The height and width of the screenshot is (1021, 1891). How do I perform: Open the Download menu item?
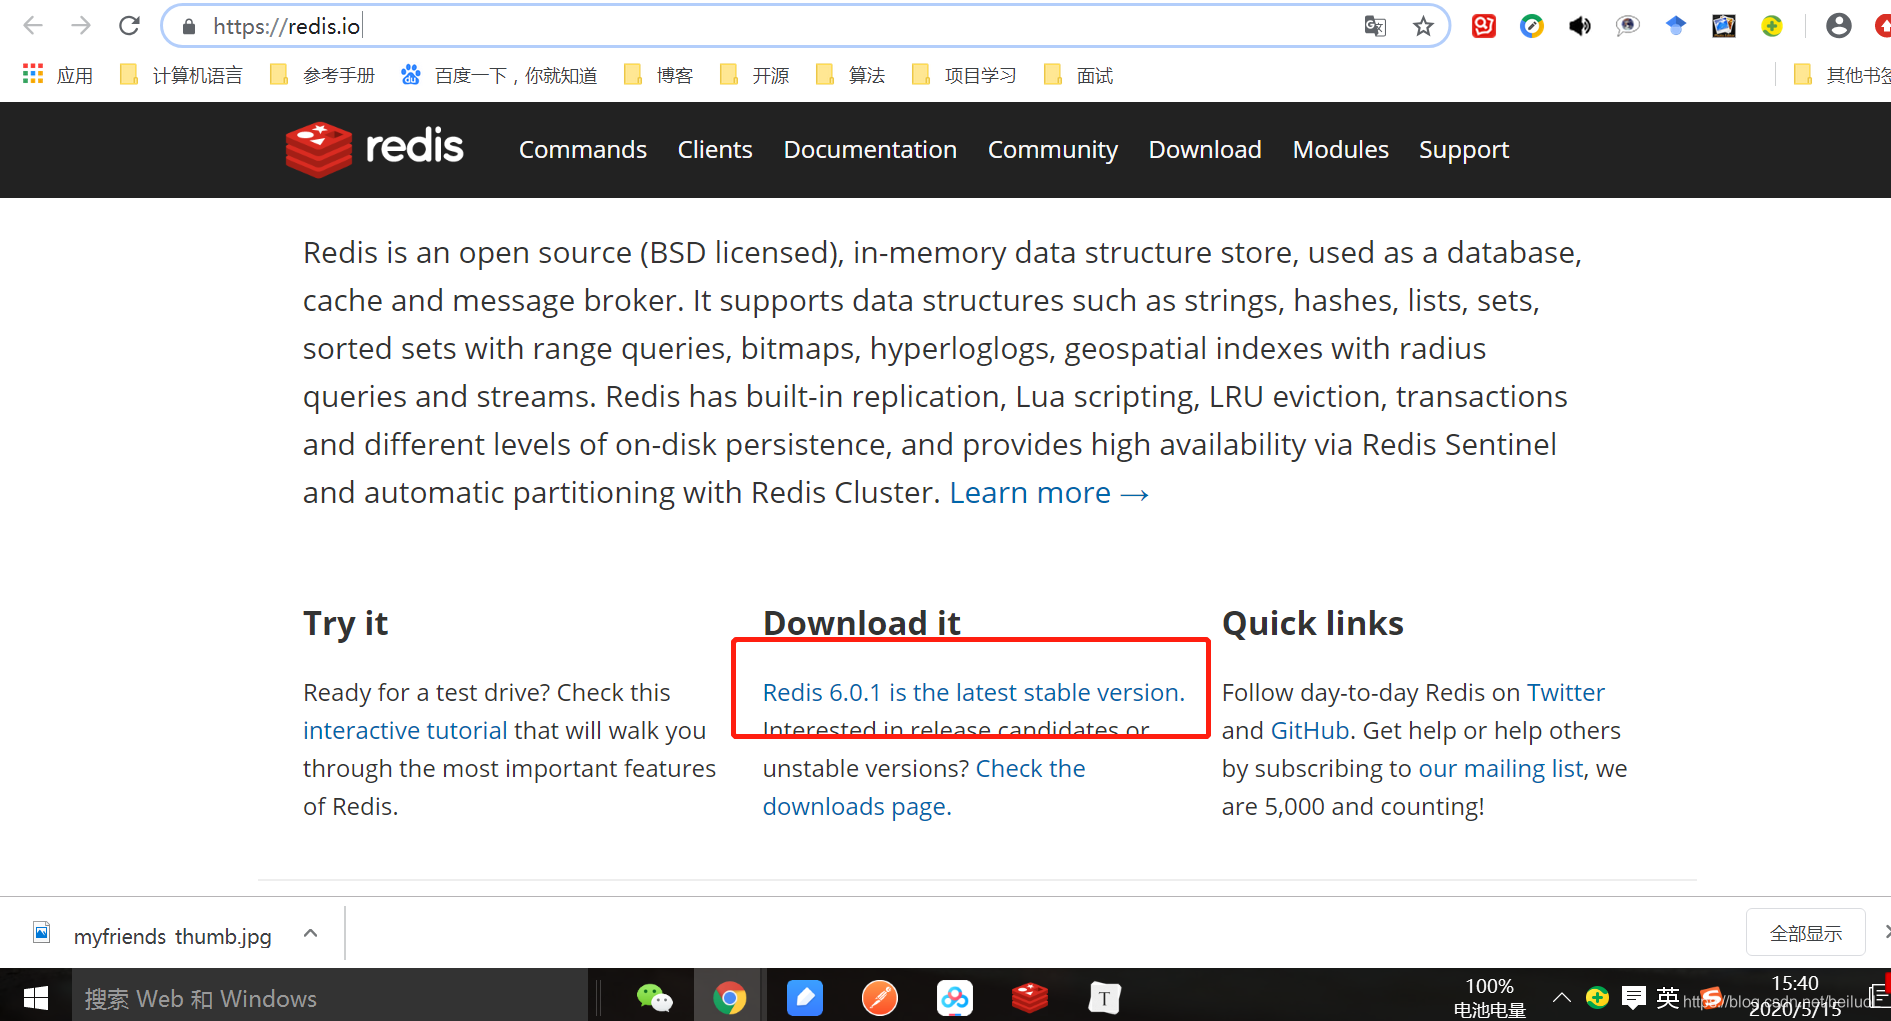click(x=1205, y=149)
